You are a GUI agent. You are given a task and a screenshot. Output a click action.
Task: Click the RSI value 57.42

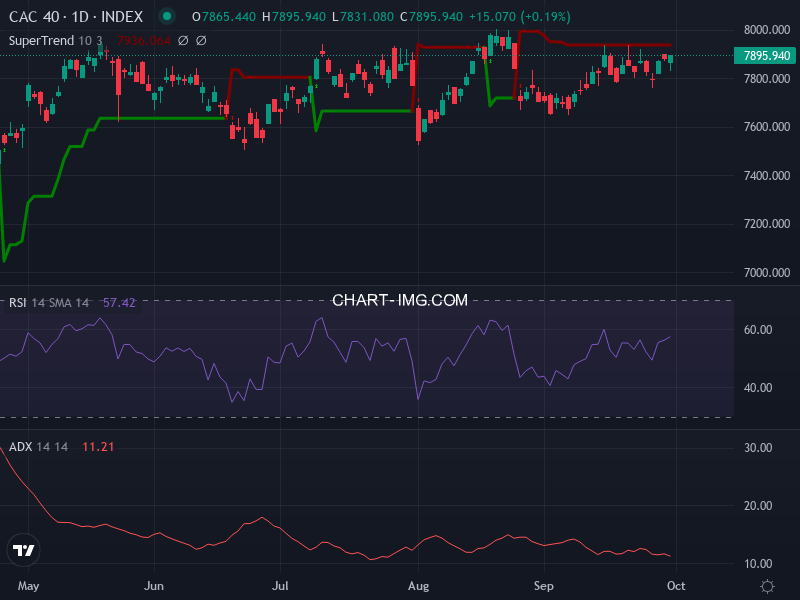point(119,302)
